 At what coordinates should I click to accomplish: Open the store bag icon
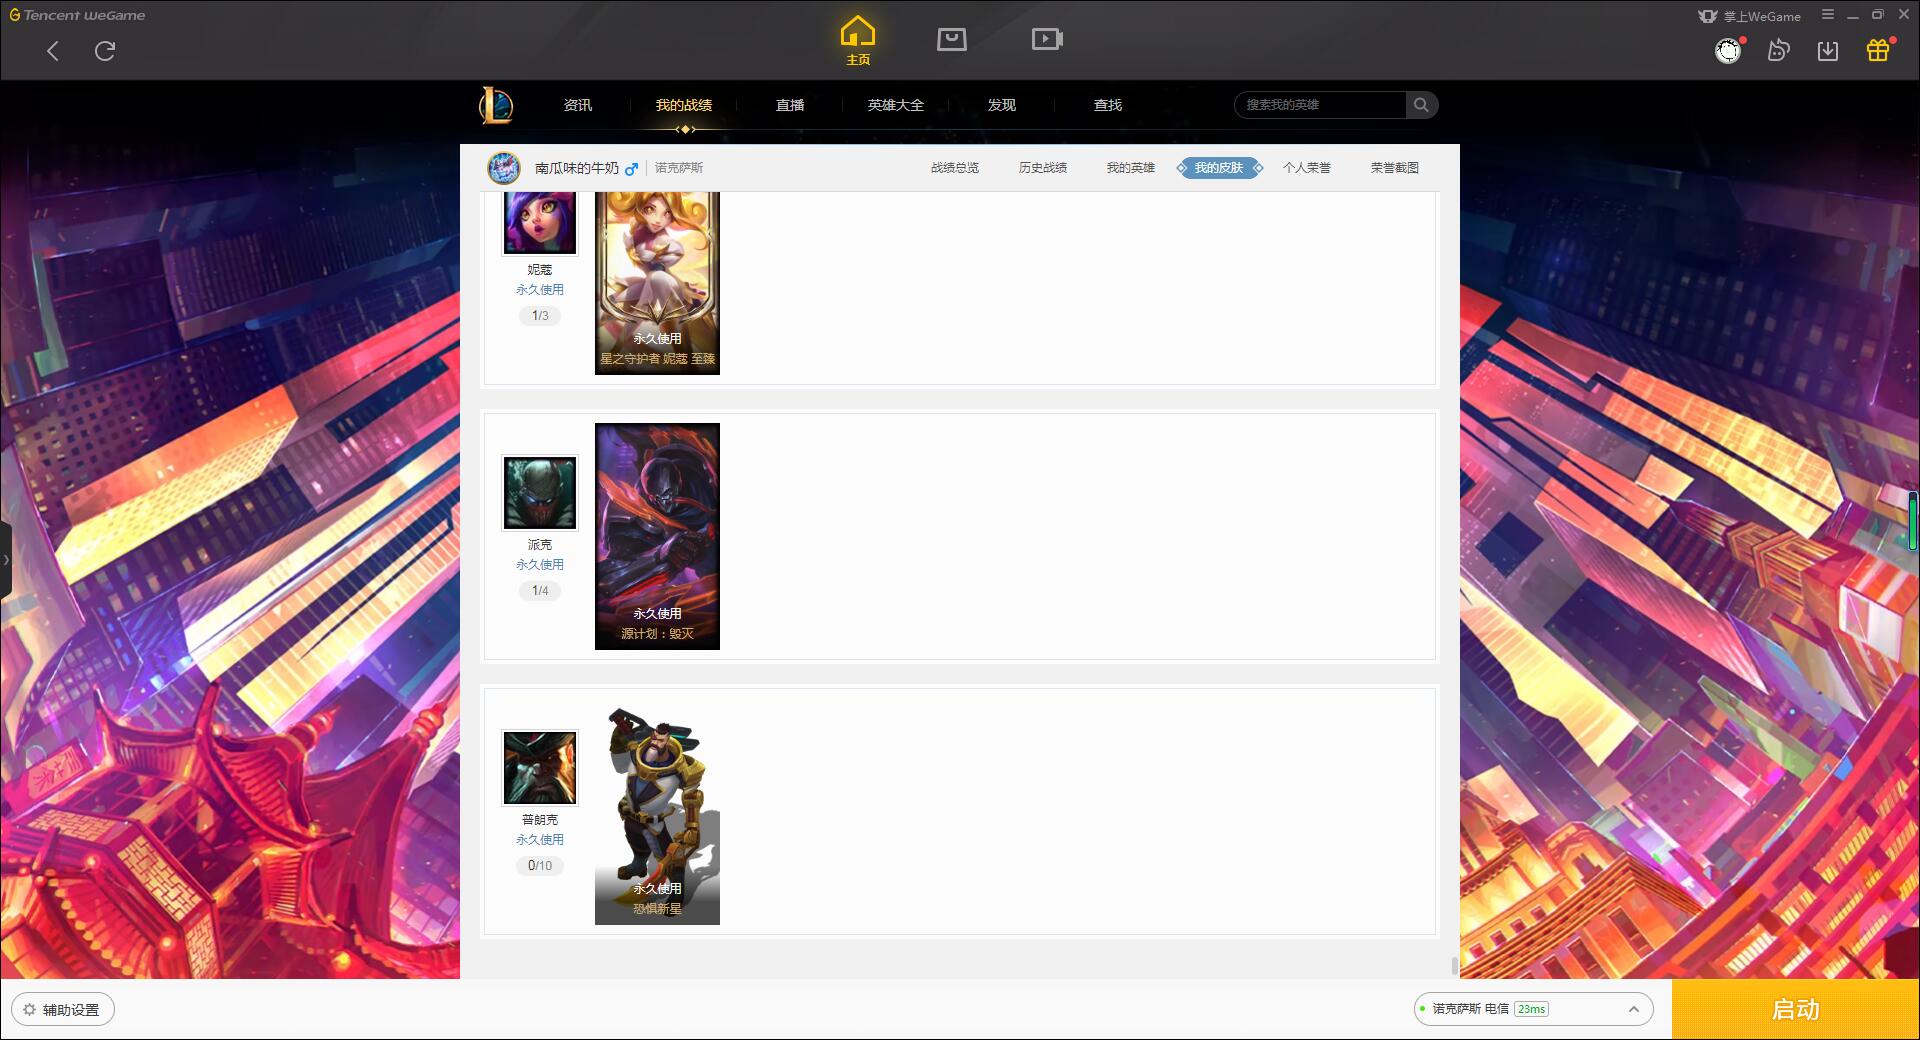point(952,39)
